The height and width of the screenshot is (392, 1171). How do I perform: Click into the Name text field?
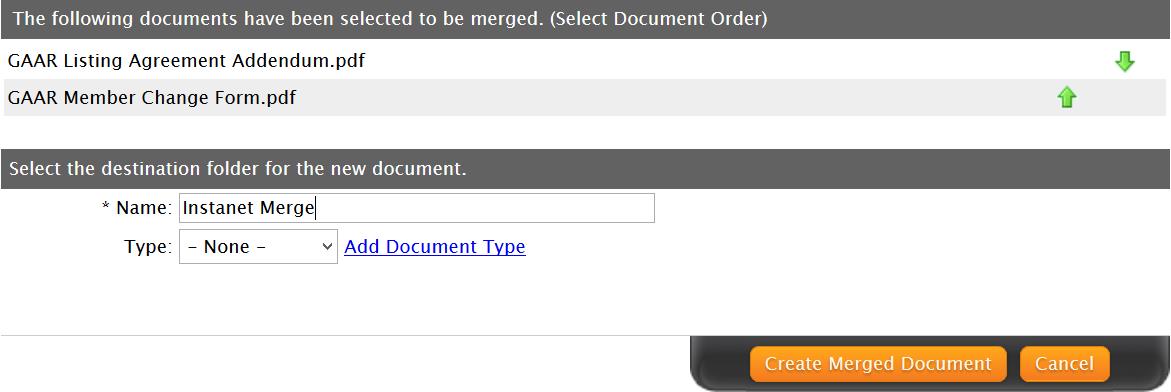(417, 208)
